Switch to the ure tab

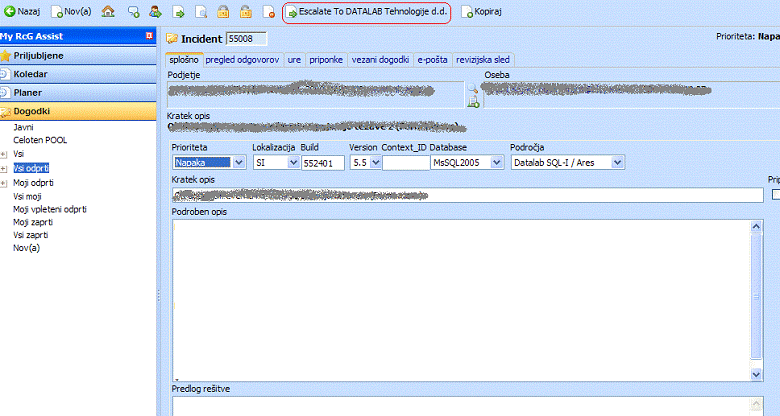click(x=294, y=60)
